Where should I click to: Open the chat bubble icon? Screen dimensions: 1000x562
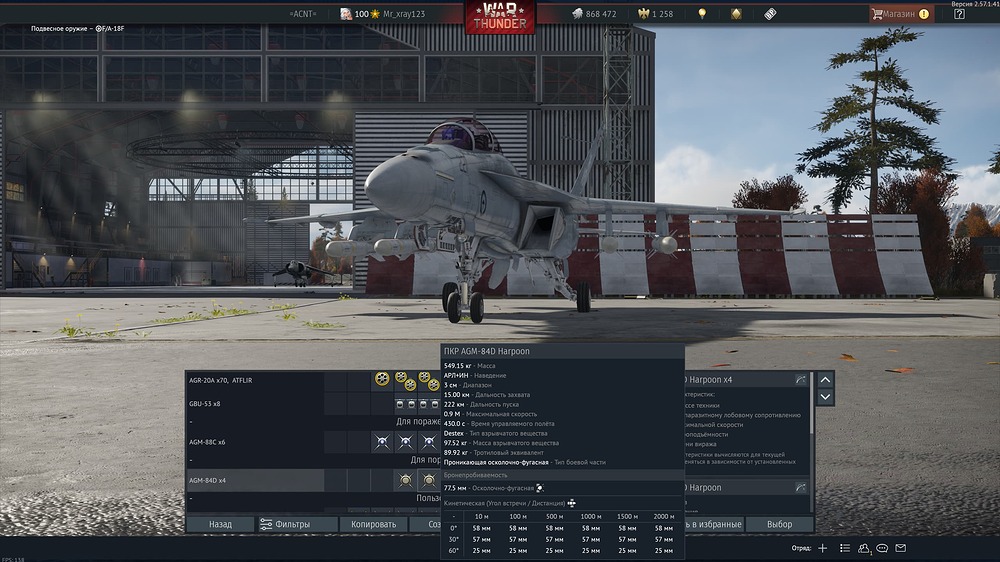[x=882, y=548]
